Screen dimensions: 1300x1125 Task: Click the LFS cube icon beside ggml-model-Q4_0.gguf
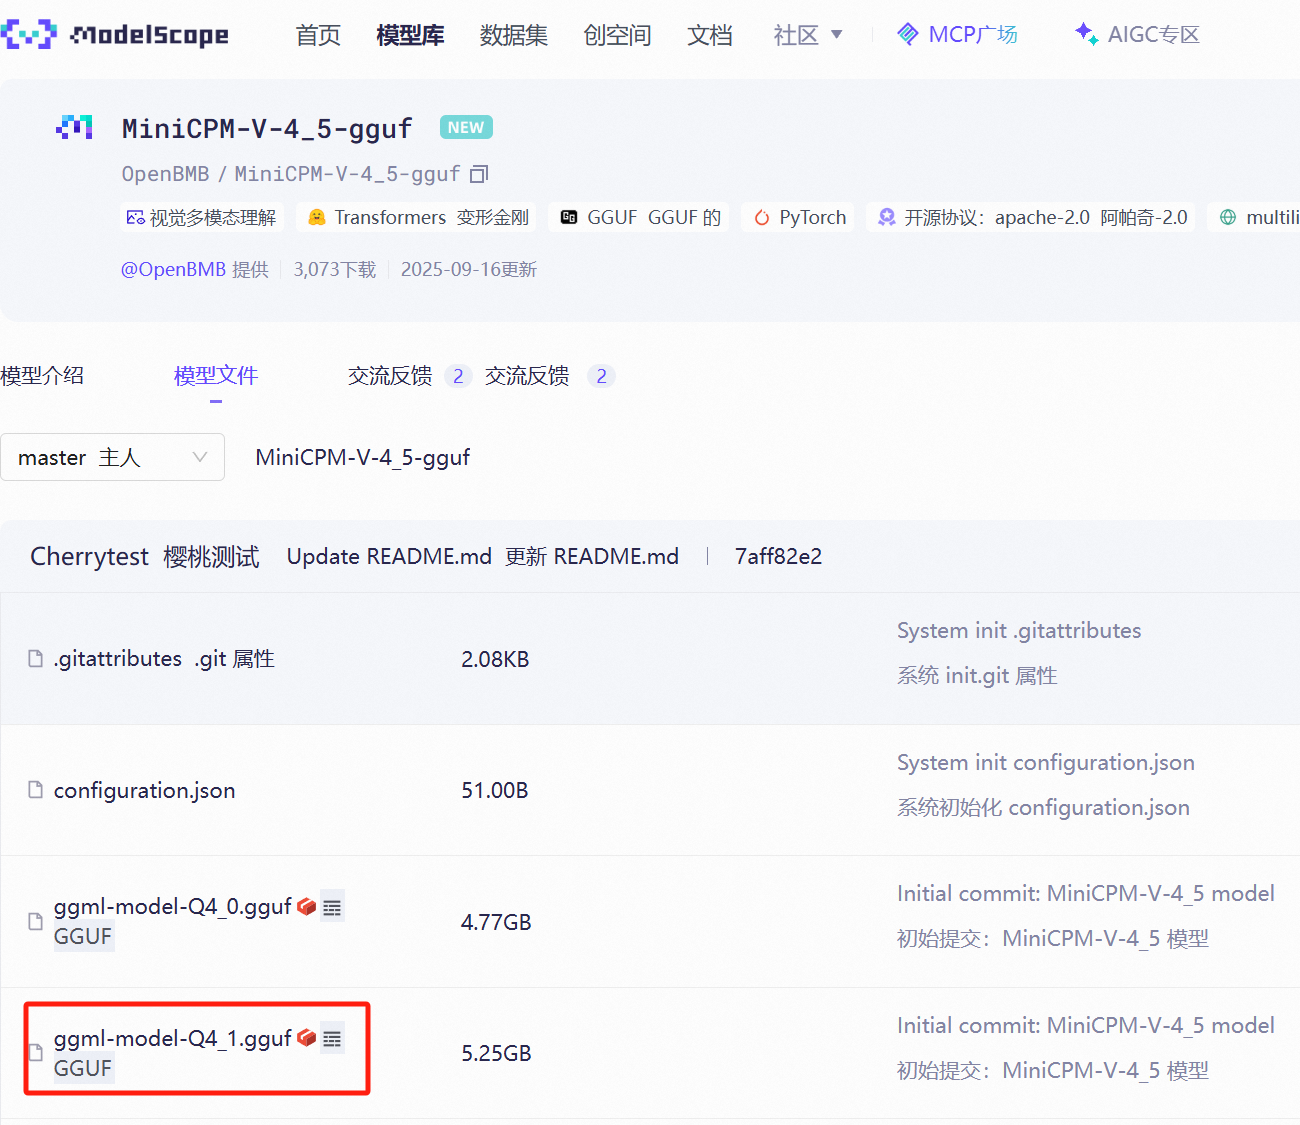[x=307, y=907]
